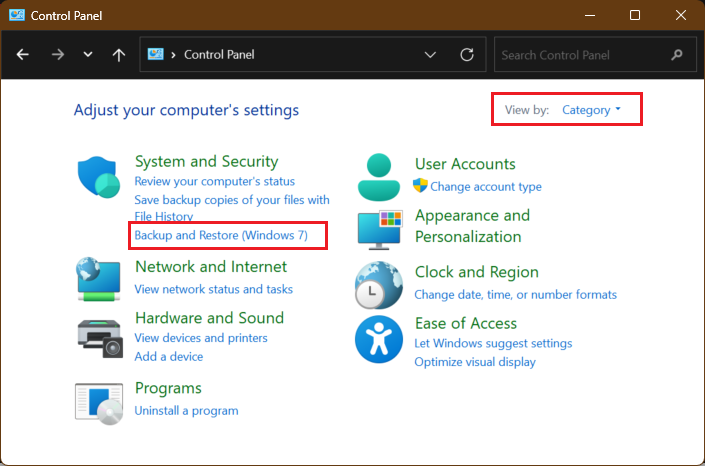Navigate up one level with up arrow
Image resolution: width=705 pixels, height=466 pixels.
click(x=119, y=55)
